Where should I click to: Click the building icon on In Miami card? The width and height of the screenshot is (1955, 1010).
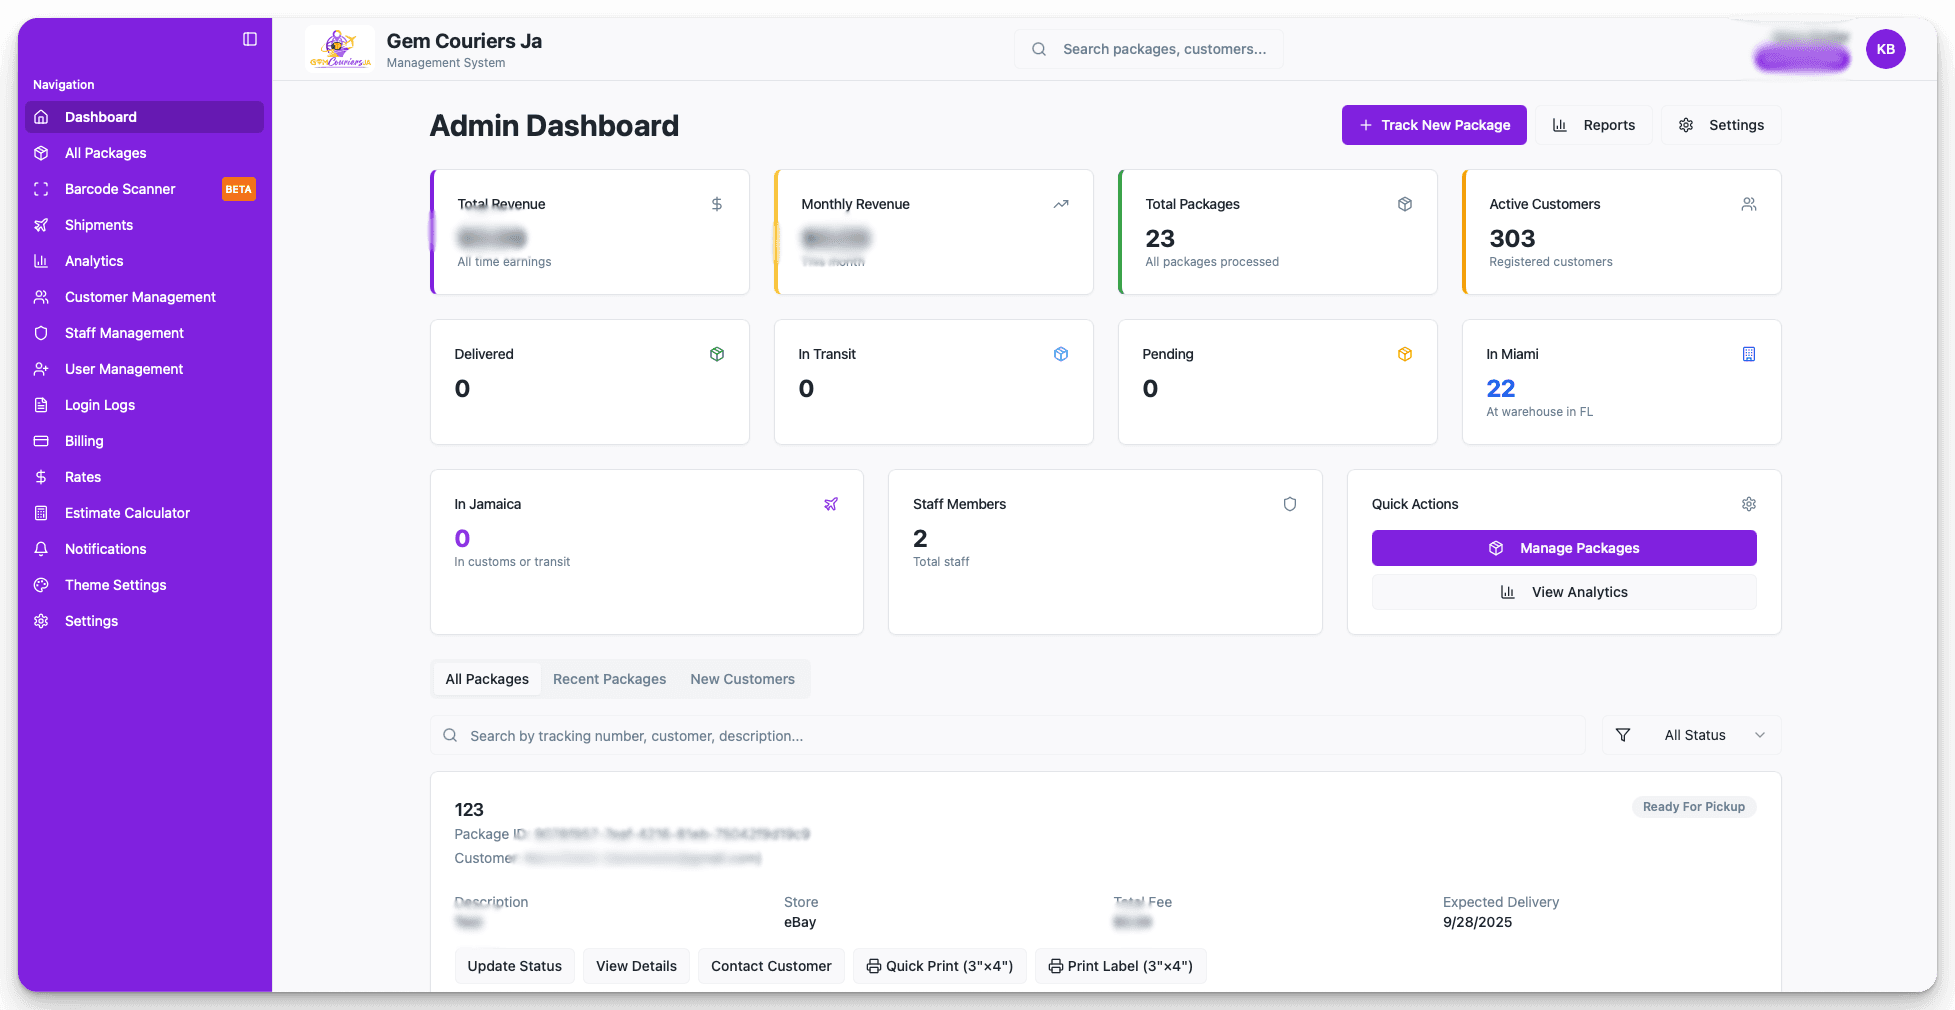(1748, 353)
